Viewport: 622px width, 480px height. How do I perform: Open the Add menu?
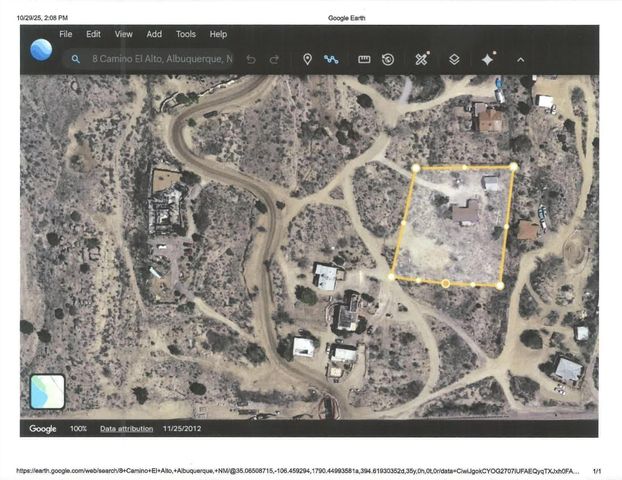(x=154, y=34)
